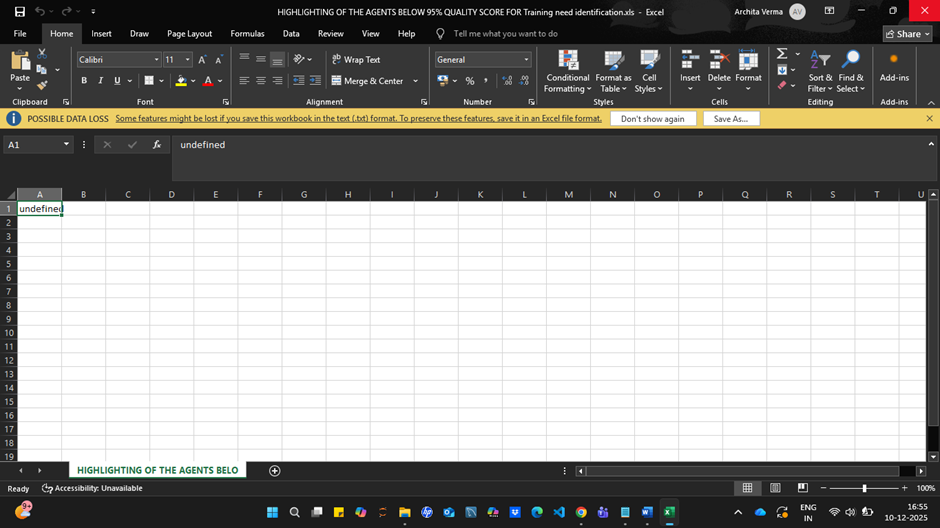Toggle Wrap Text for the cell

(x=355, y=60)
